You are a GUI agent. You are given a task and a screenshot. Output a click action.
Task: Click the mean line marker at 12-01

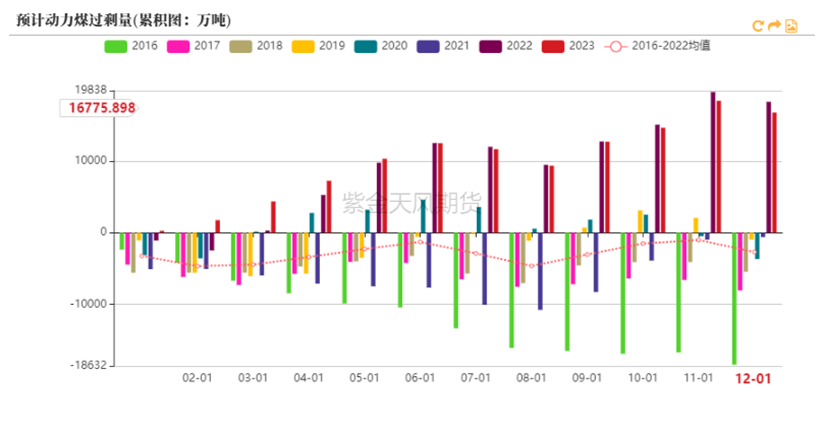[x=754, y=252]
